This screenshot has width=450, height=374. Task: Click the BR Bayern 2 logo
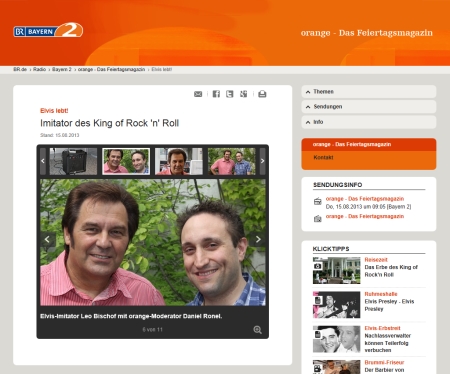click(x=48, y=31)
